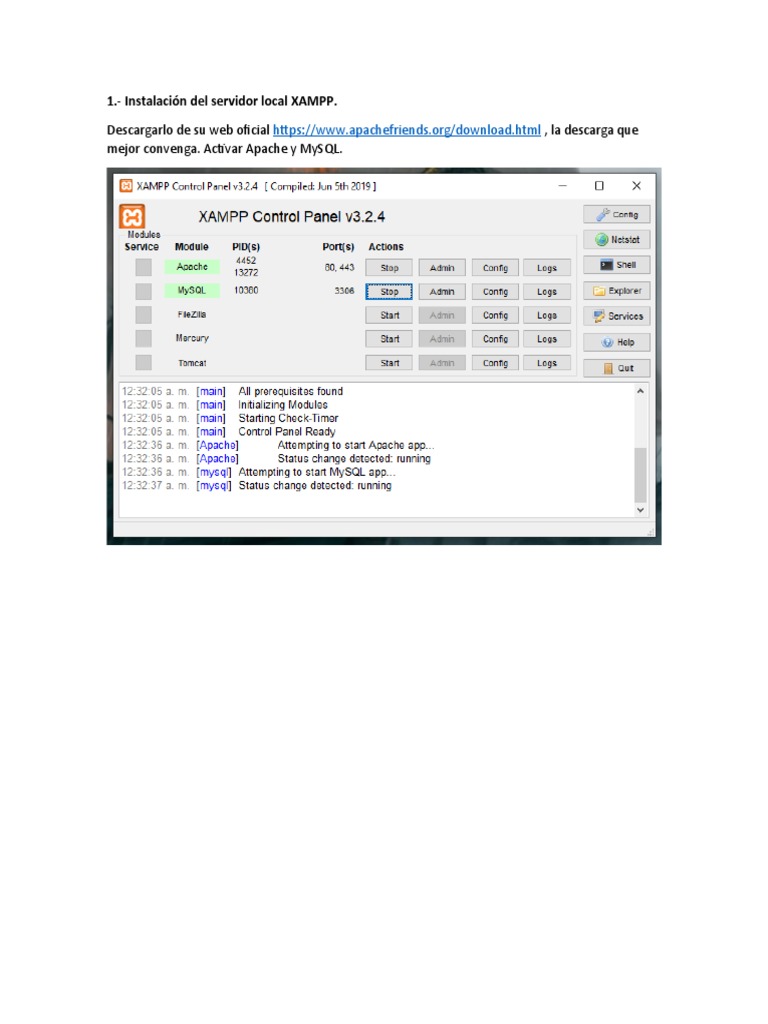Toggle the FileZilla service checkbox

pos(144,315)
